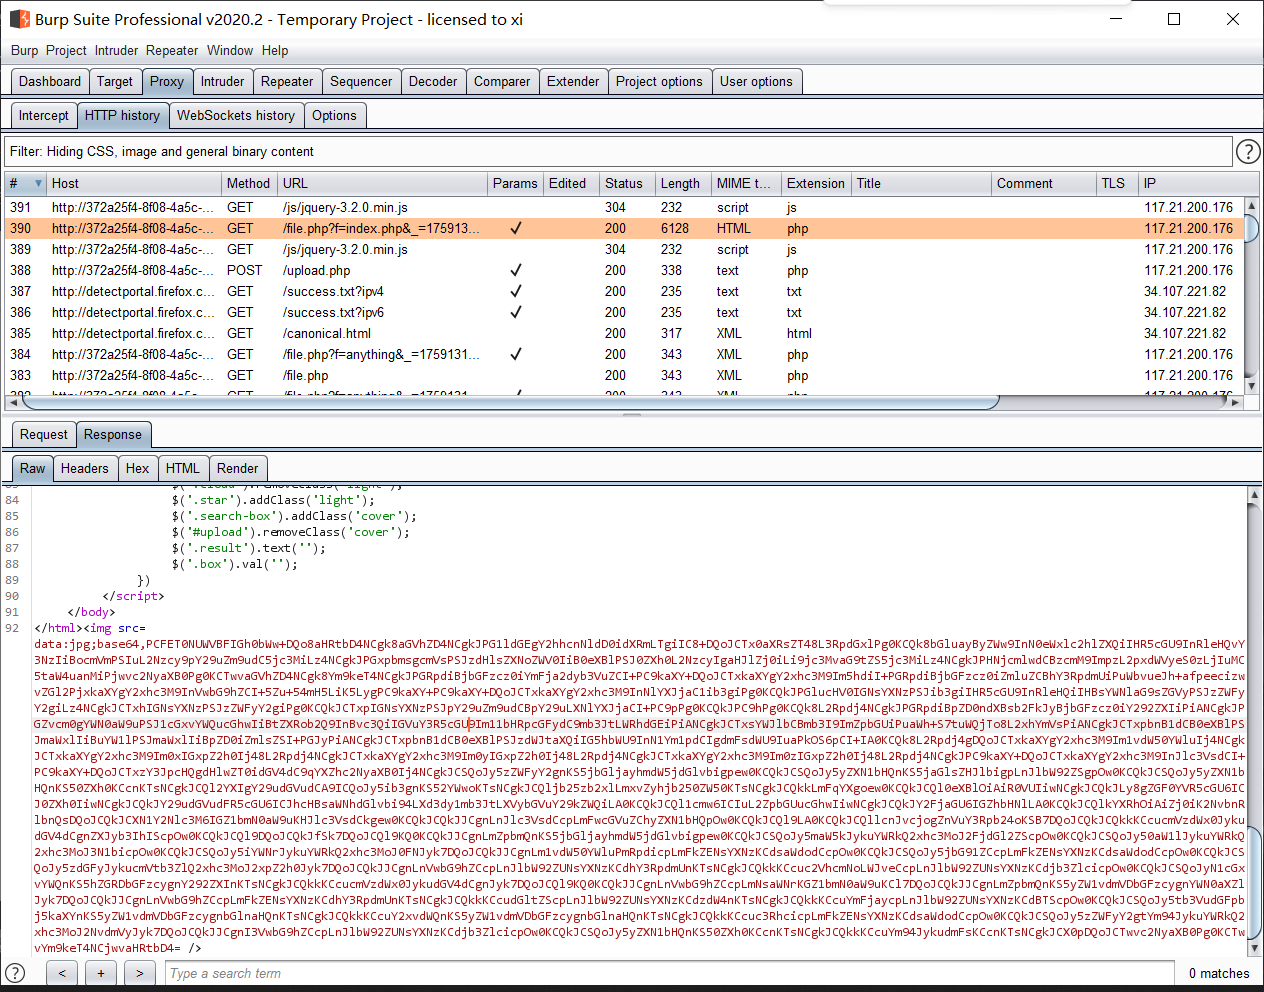Click the plus search options button
Viewport: 1264px width, 992px height.
(101, 973)
